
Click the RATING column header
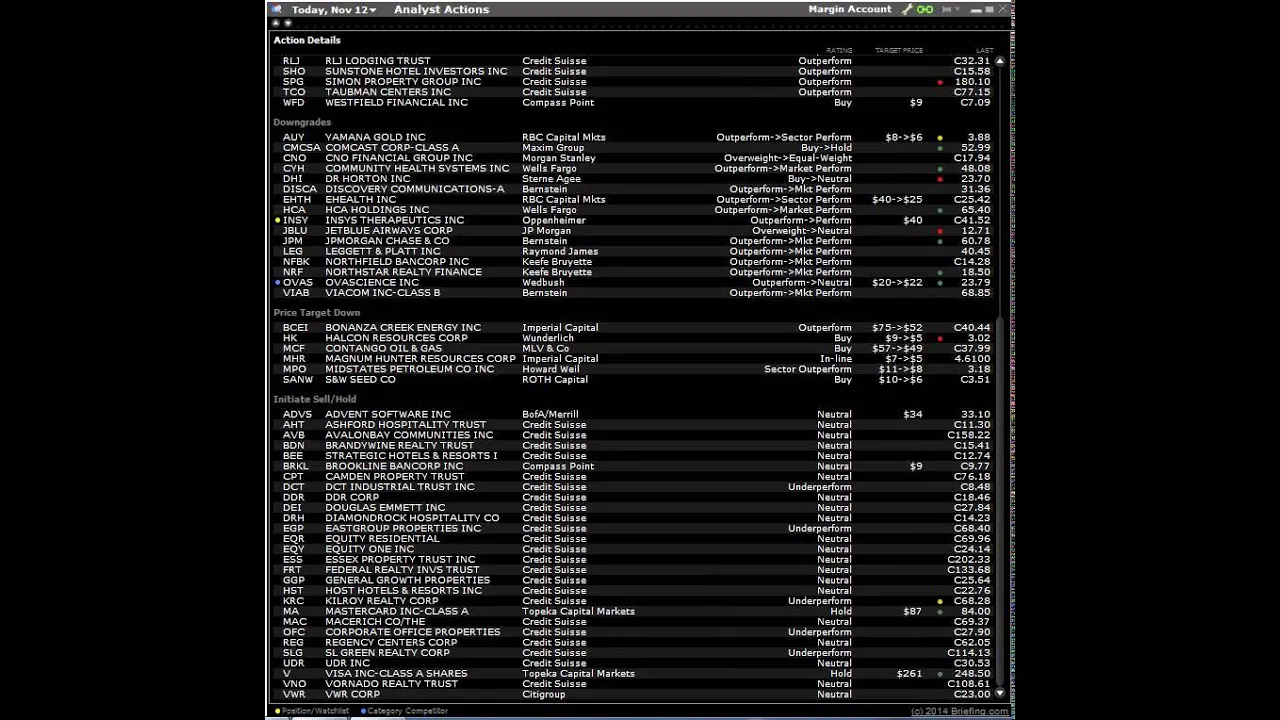pyautogui.click(x=839, y=50)
